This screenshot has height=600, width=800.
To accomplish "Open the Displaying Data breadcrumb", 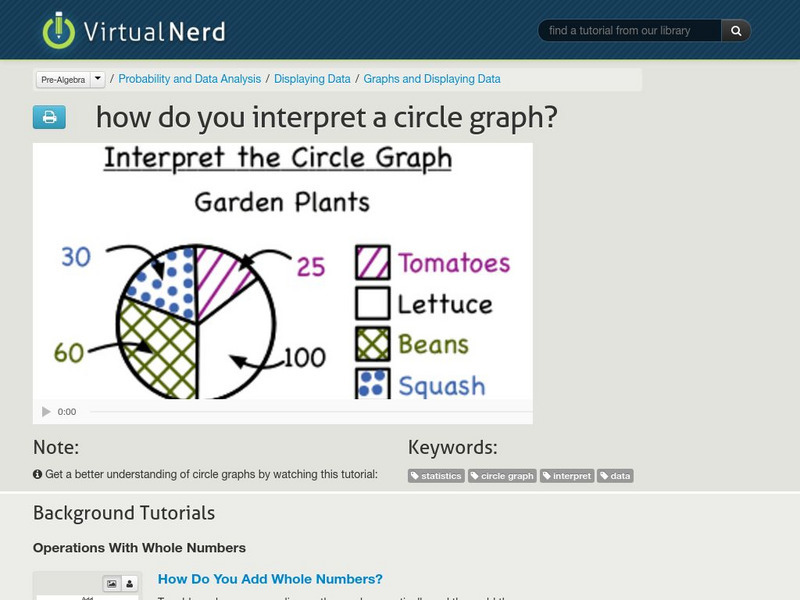I will coord(312,79).
